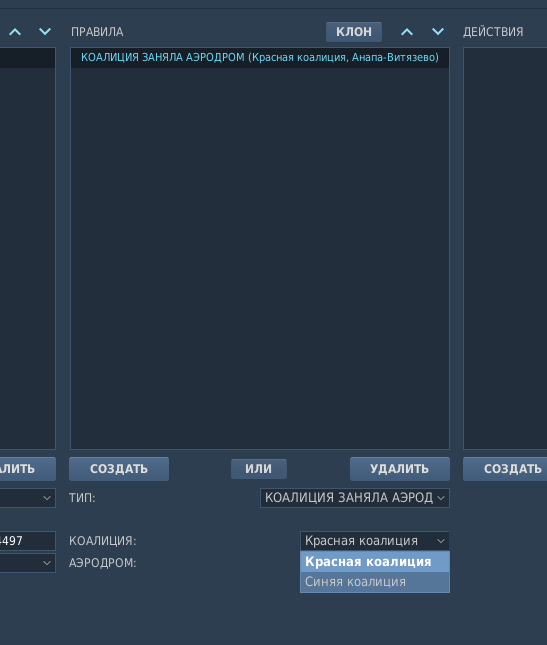Create new action with СОЗДАТЬ under Действия
This screenshot has height=645, width=547.
(x=505, y=469)
